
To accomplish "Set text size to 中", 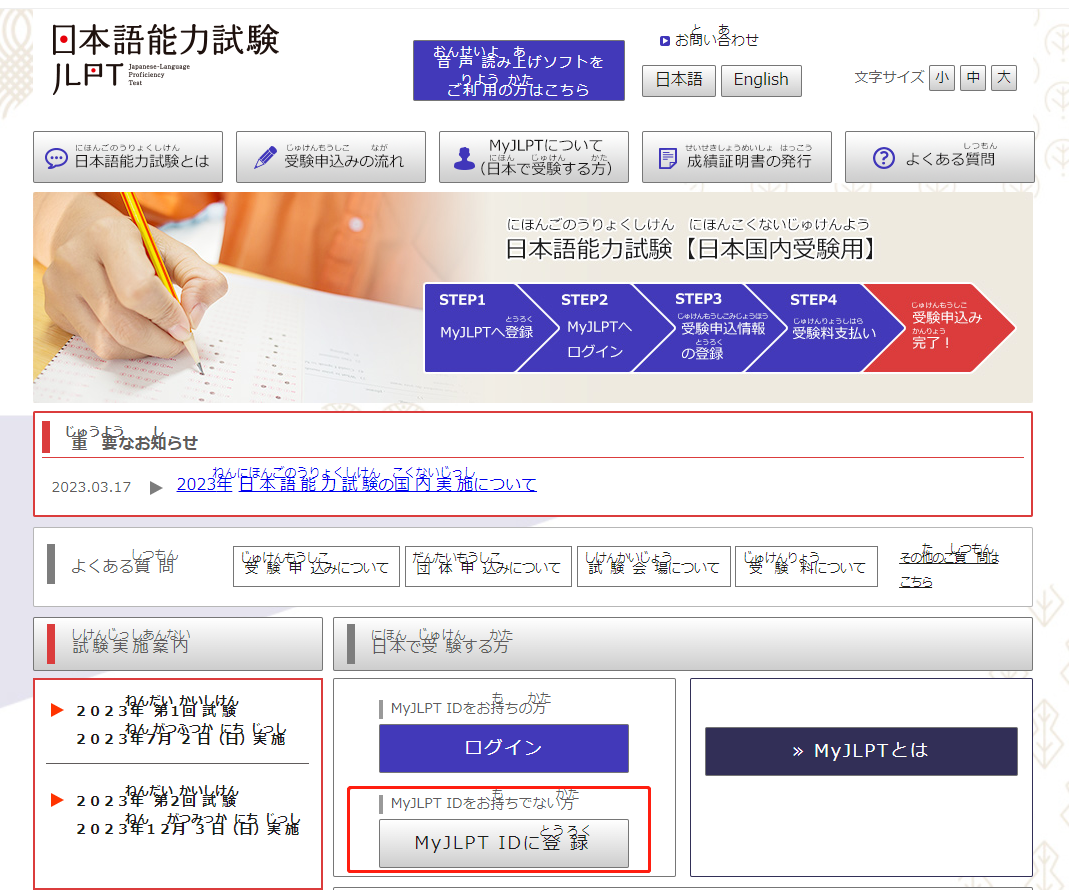I will [x=973, y=78].
